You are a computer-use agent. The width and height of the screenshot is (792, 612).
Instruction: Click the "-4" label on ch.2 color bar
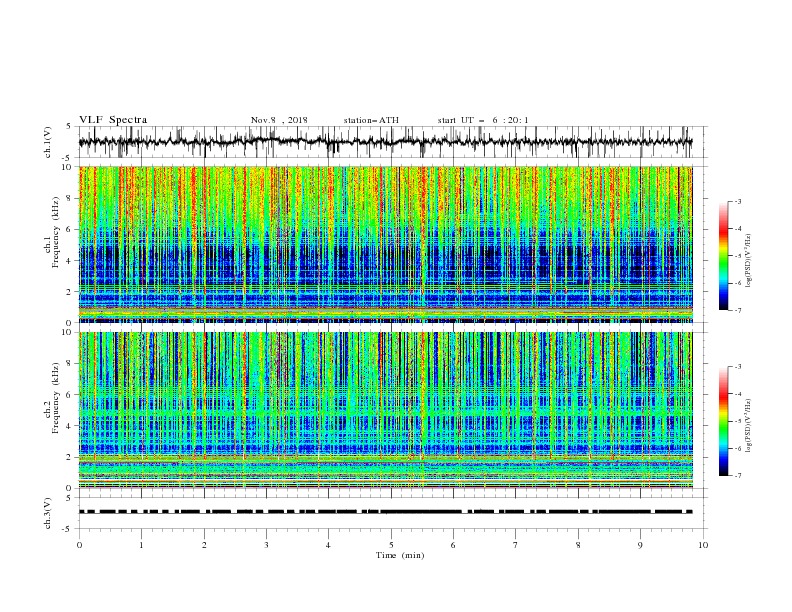(738, 394)
